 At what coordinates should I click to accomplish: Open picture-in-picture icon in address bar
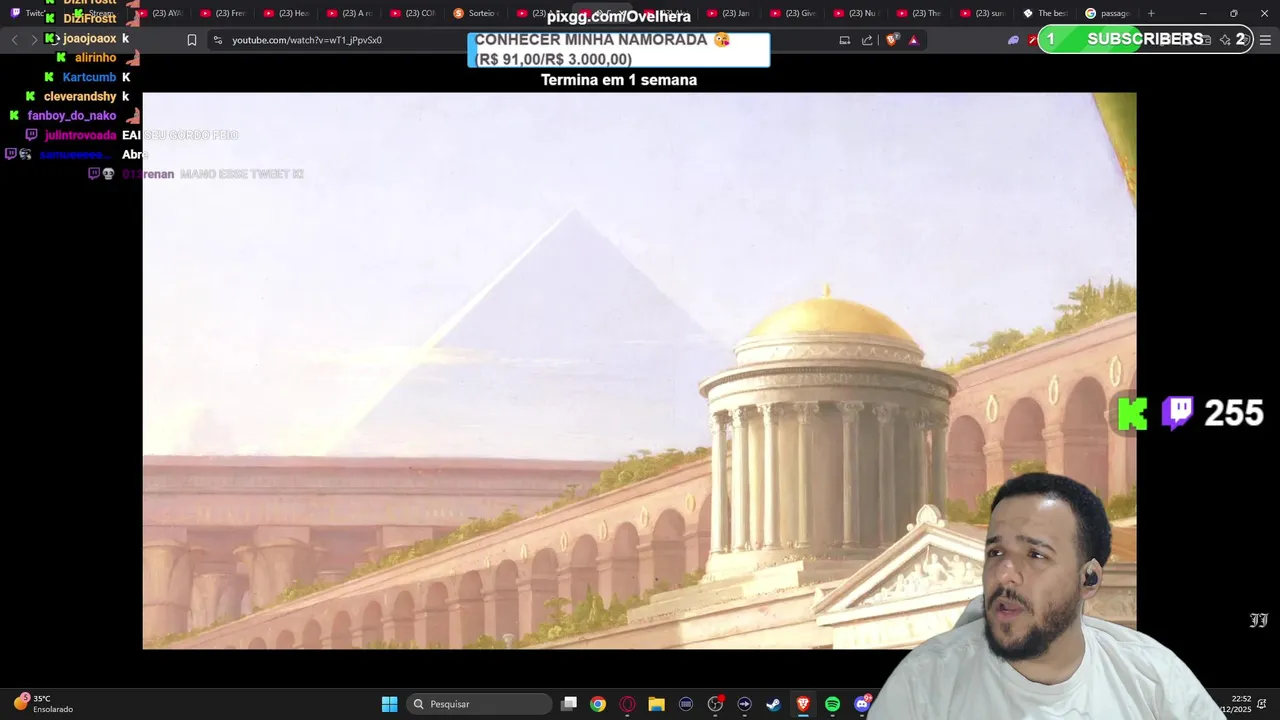coord(844,40)
